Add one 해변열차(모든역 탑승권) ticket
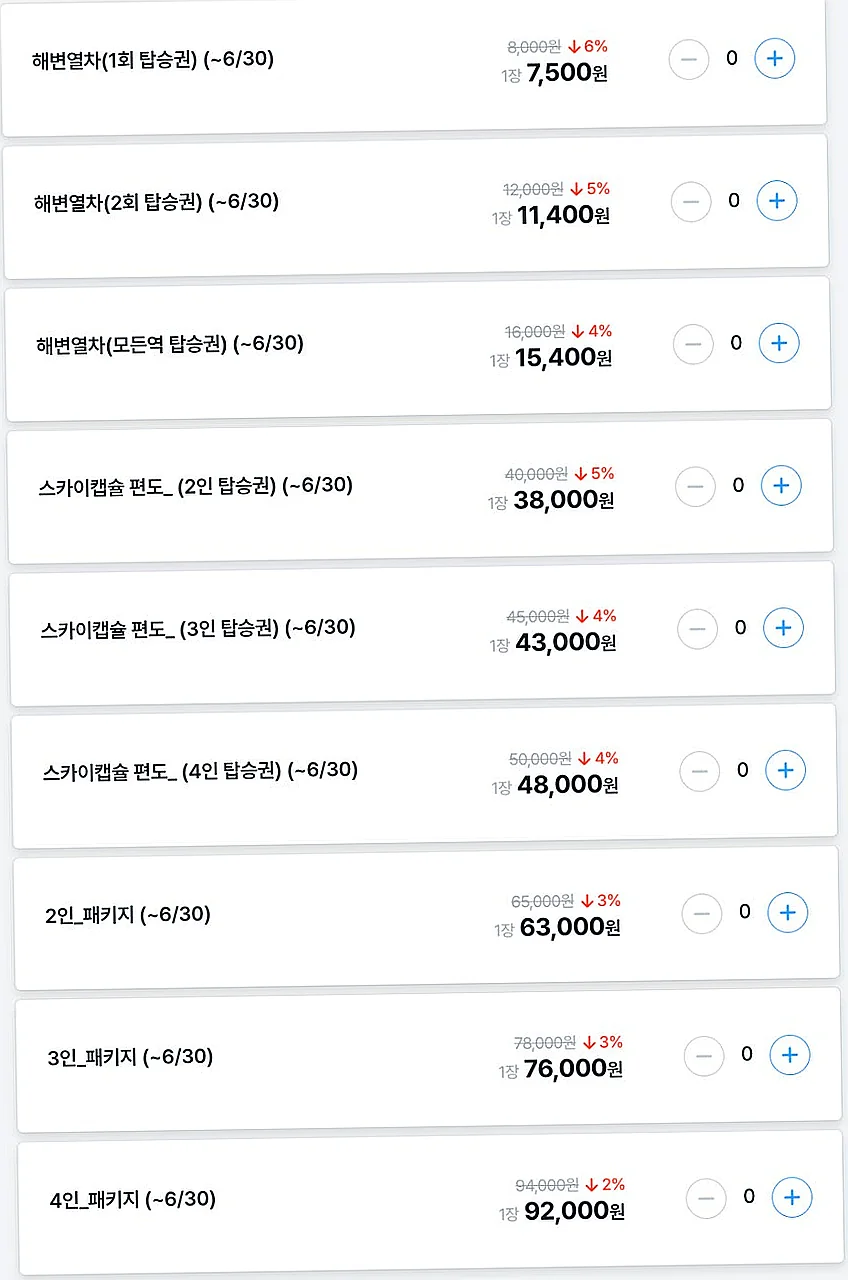 point(779,344)
